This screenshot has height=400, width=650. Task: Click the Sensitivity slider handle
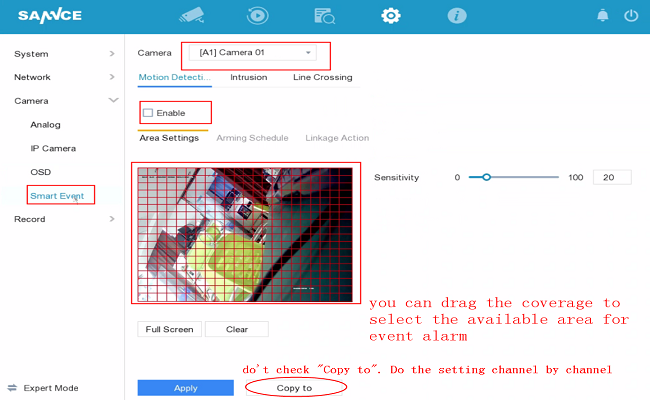pyautogui.click(x=487, y=177)
